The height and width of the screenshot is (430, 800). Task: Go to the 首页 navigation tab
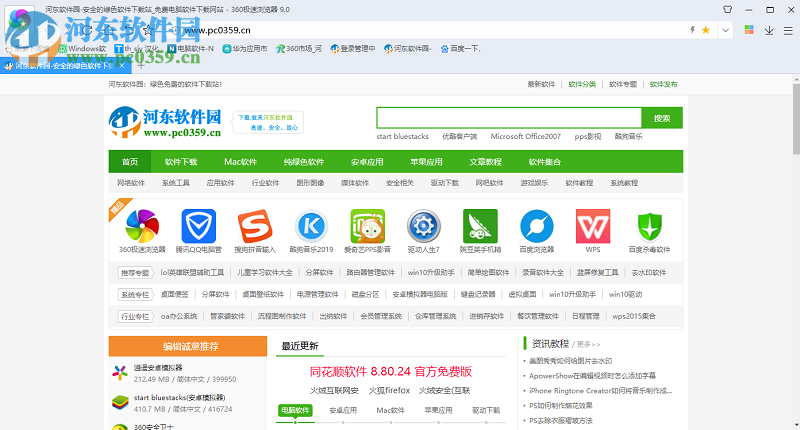(130, 162)
